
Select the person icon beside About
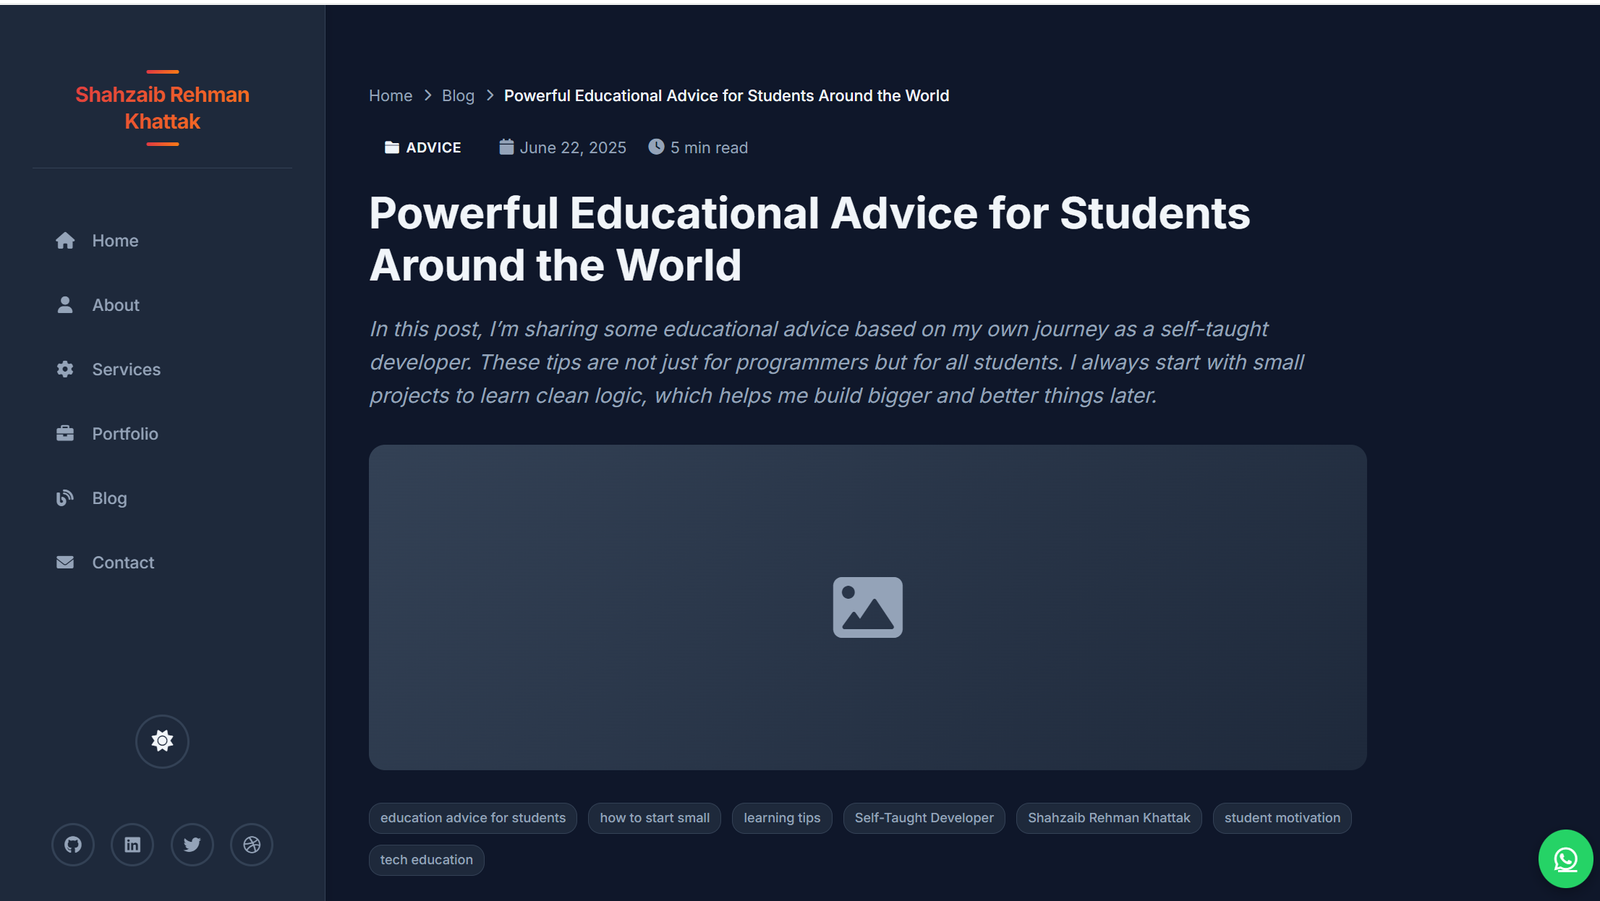[64, 304]
